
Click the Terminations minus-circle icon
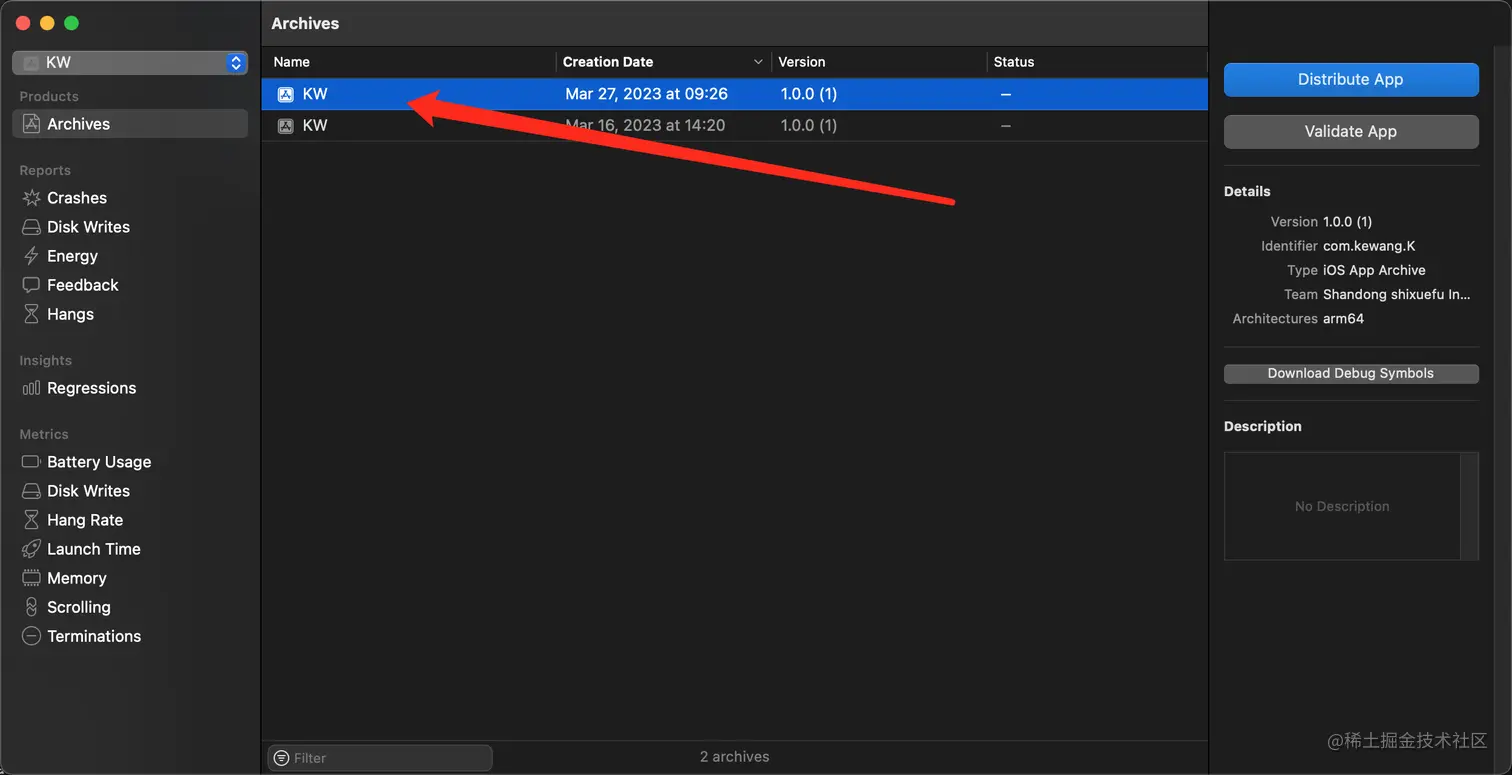tap(31, 636)
